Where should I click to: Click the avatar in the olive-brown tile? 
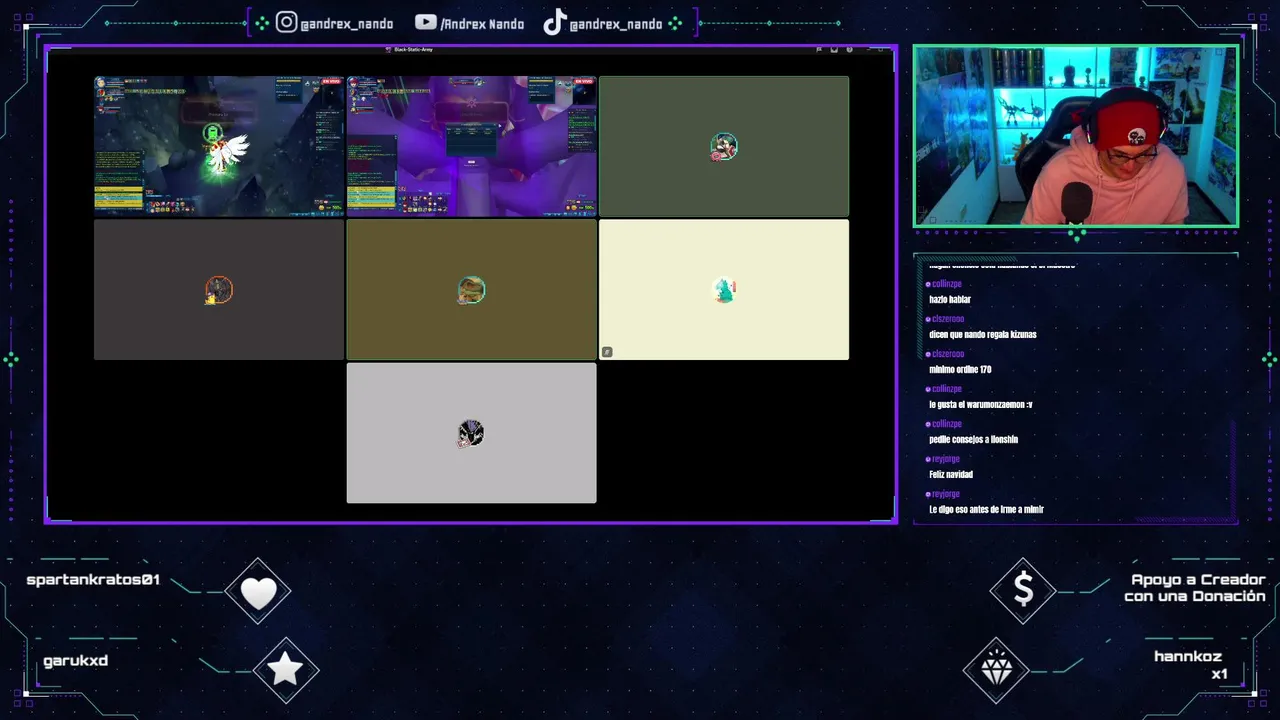tap(471, 290)
